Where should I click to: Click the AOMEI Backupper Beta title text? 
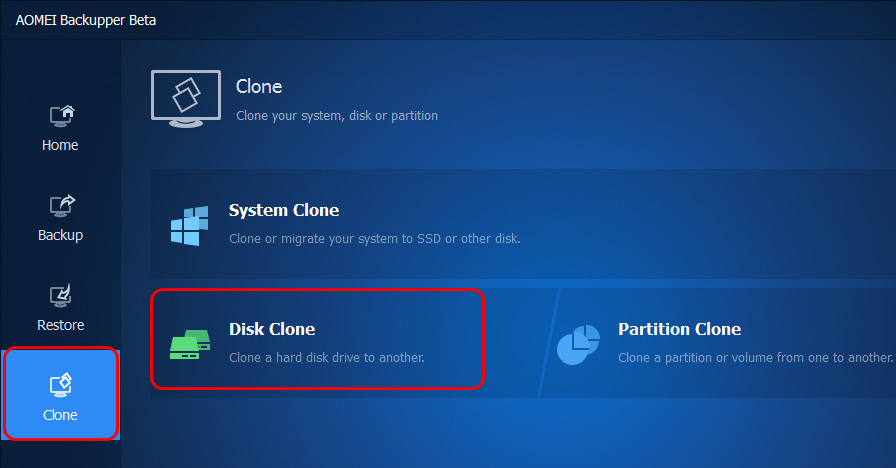tap(86, 20)
